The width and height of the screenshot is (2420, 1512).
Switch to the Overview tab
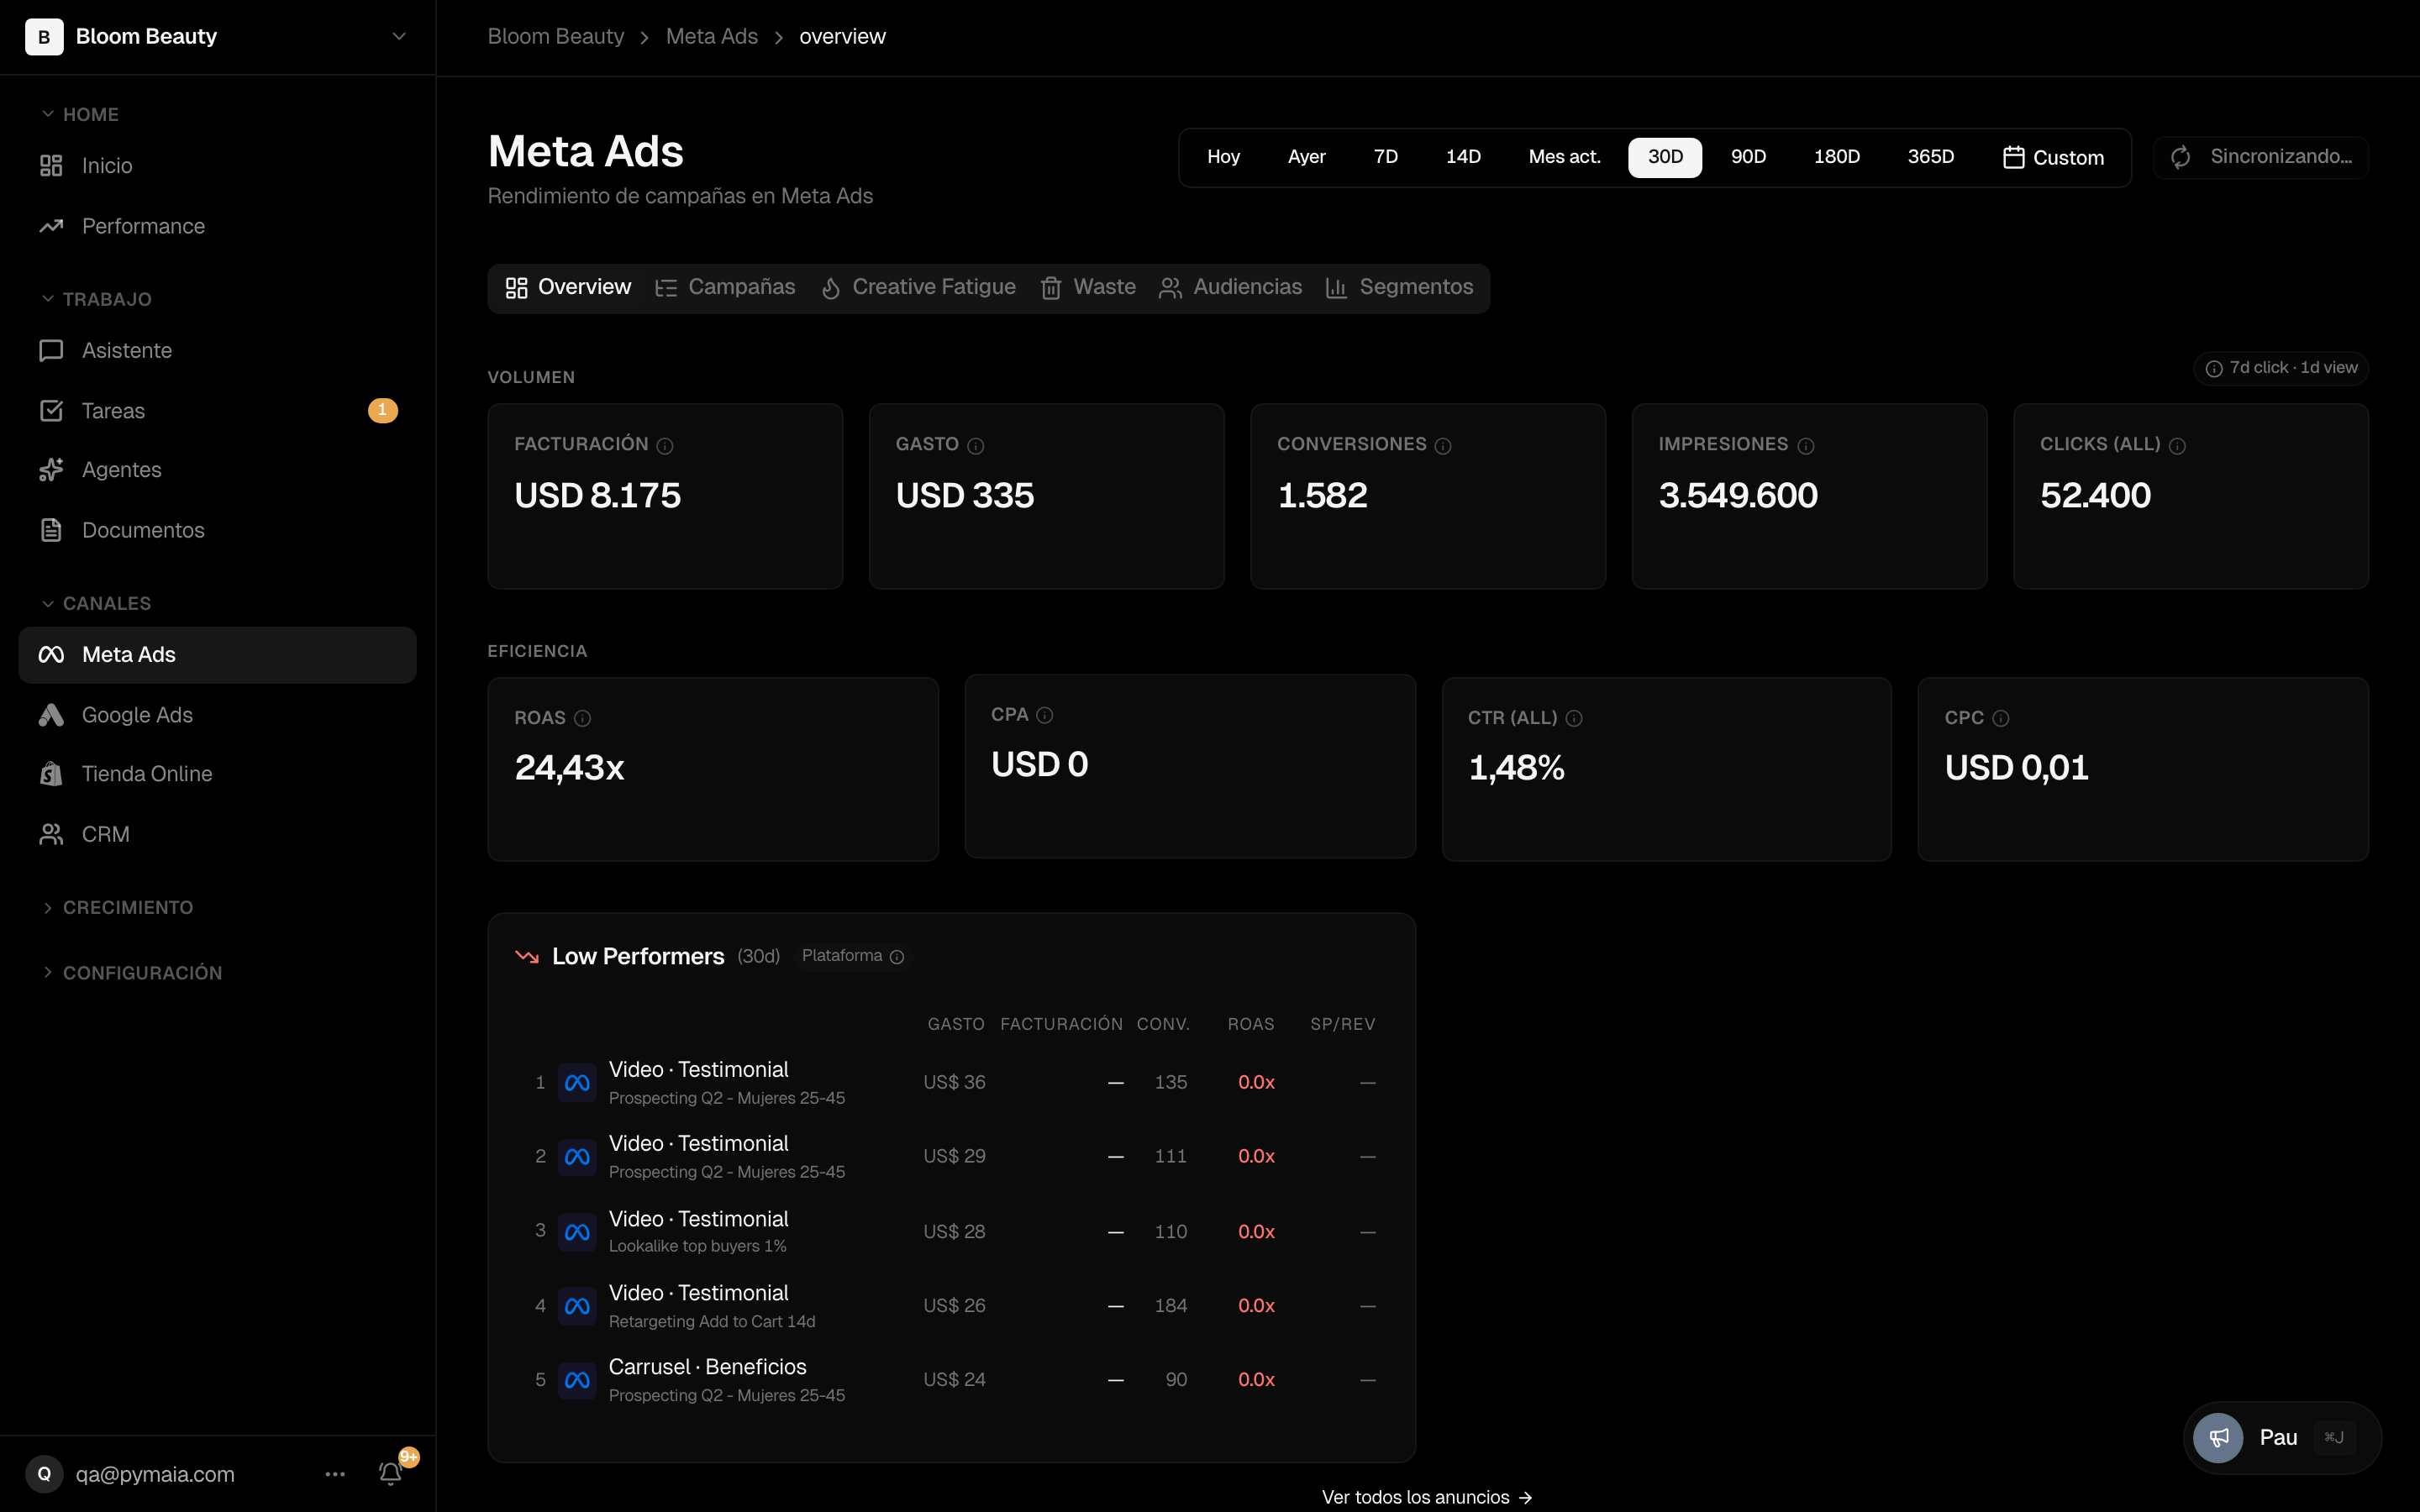[568, 288]
